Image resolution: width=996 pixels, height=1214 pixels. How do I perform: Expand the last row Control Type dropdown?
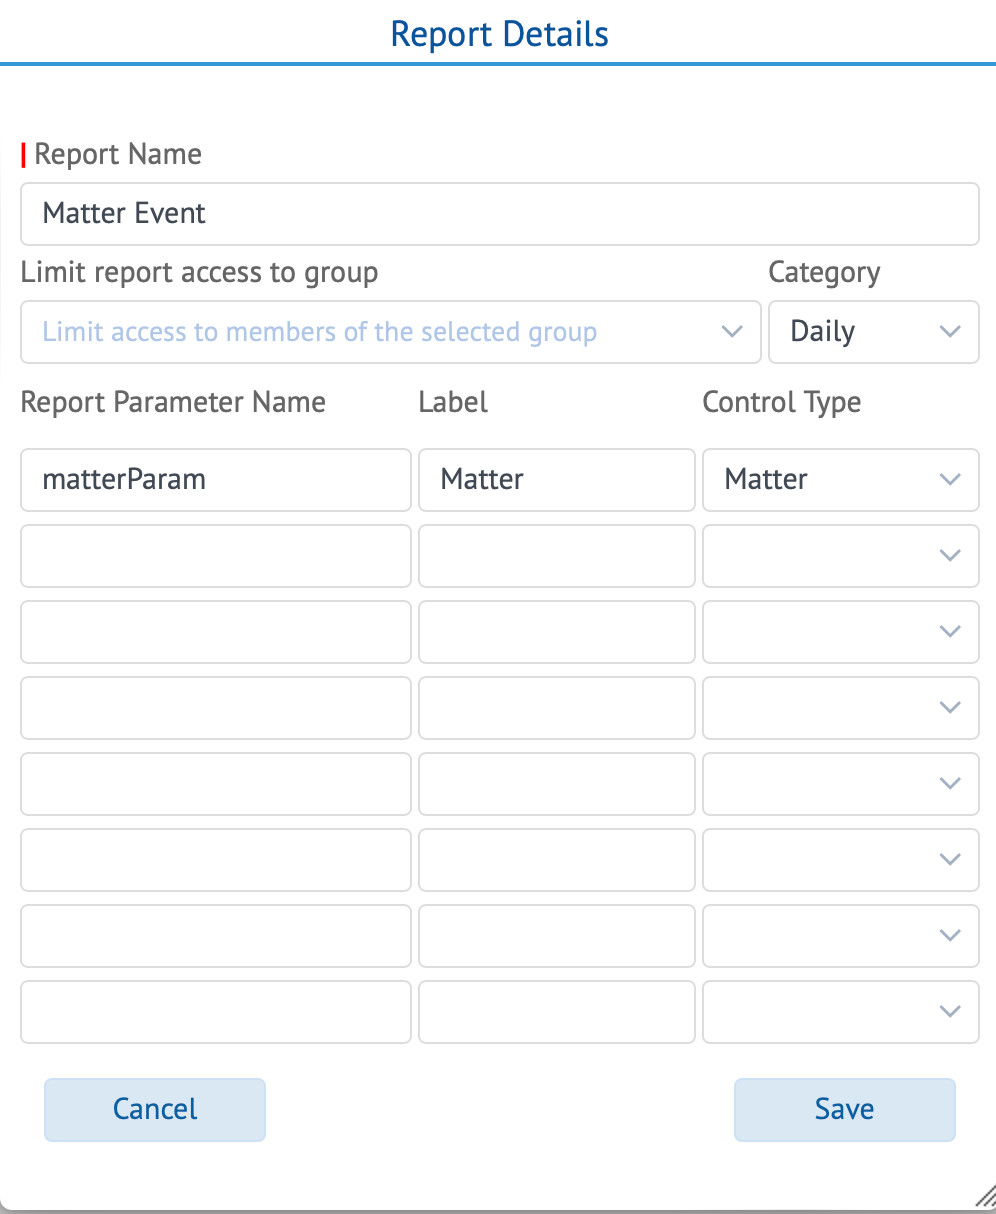(x=840, y=1012)
